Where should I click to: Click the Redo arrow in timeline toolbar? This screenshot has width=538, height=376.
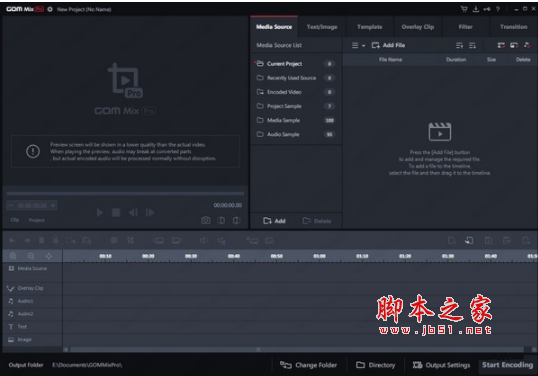pos(27,240)
